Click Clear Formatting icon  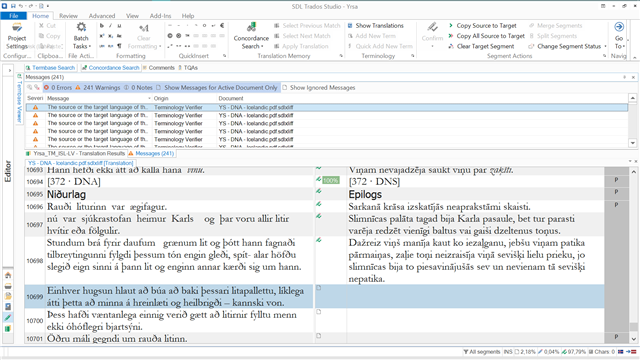click(144, 28)
